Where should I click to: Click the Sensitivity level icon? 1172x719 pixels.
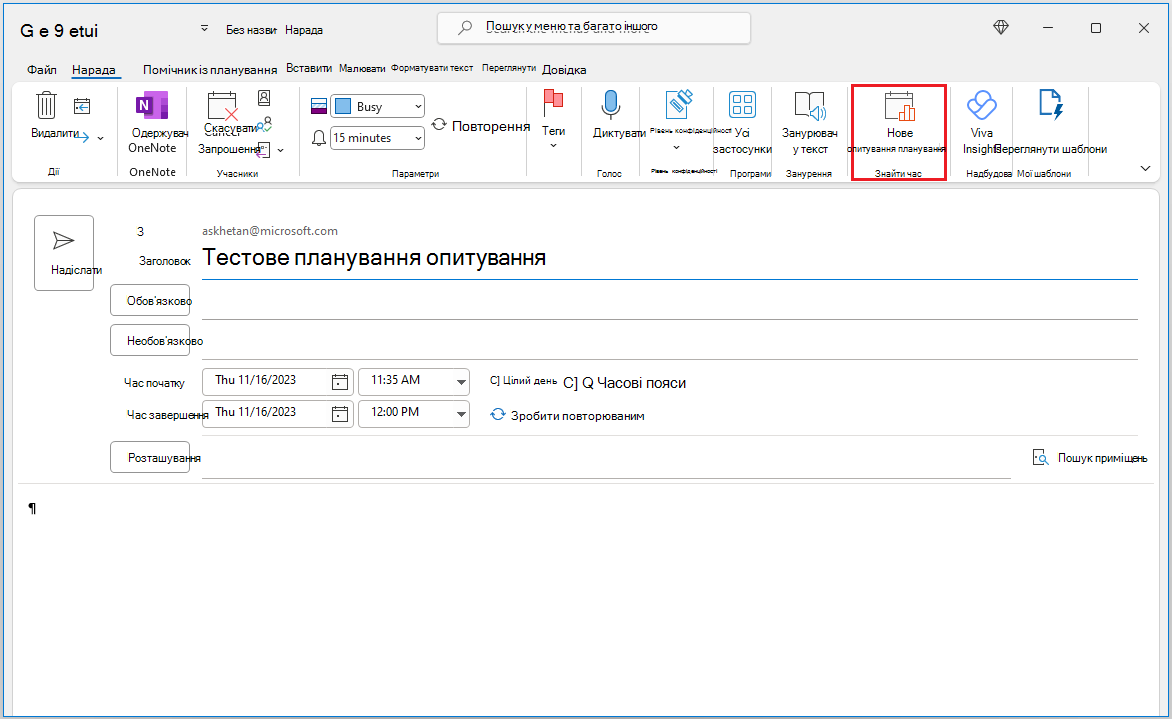tap(679, 104)
